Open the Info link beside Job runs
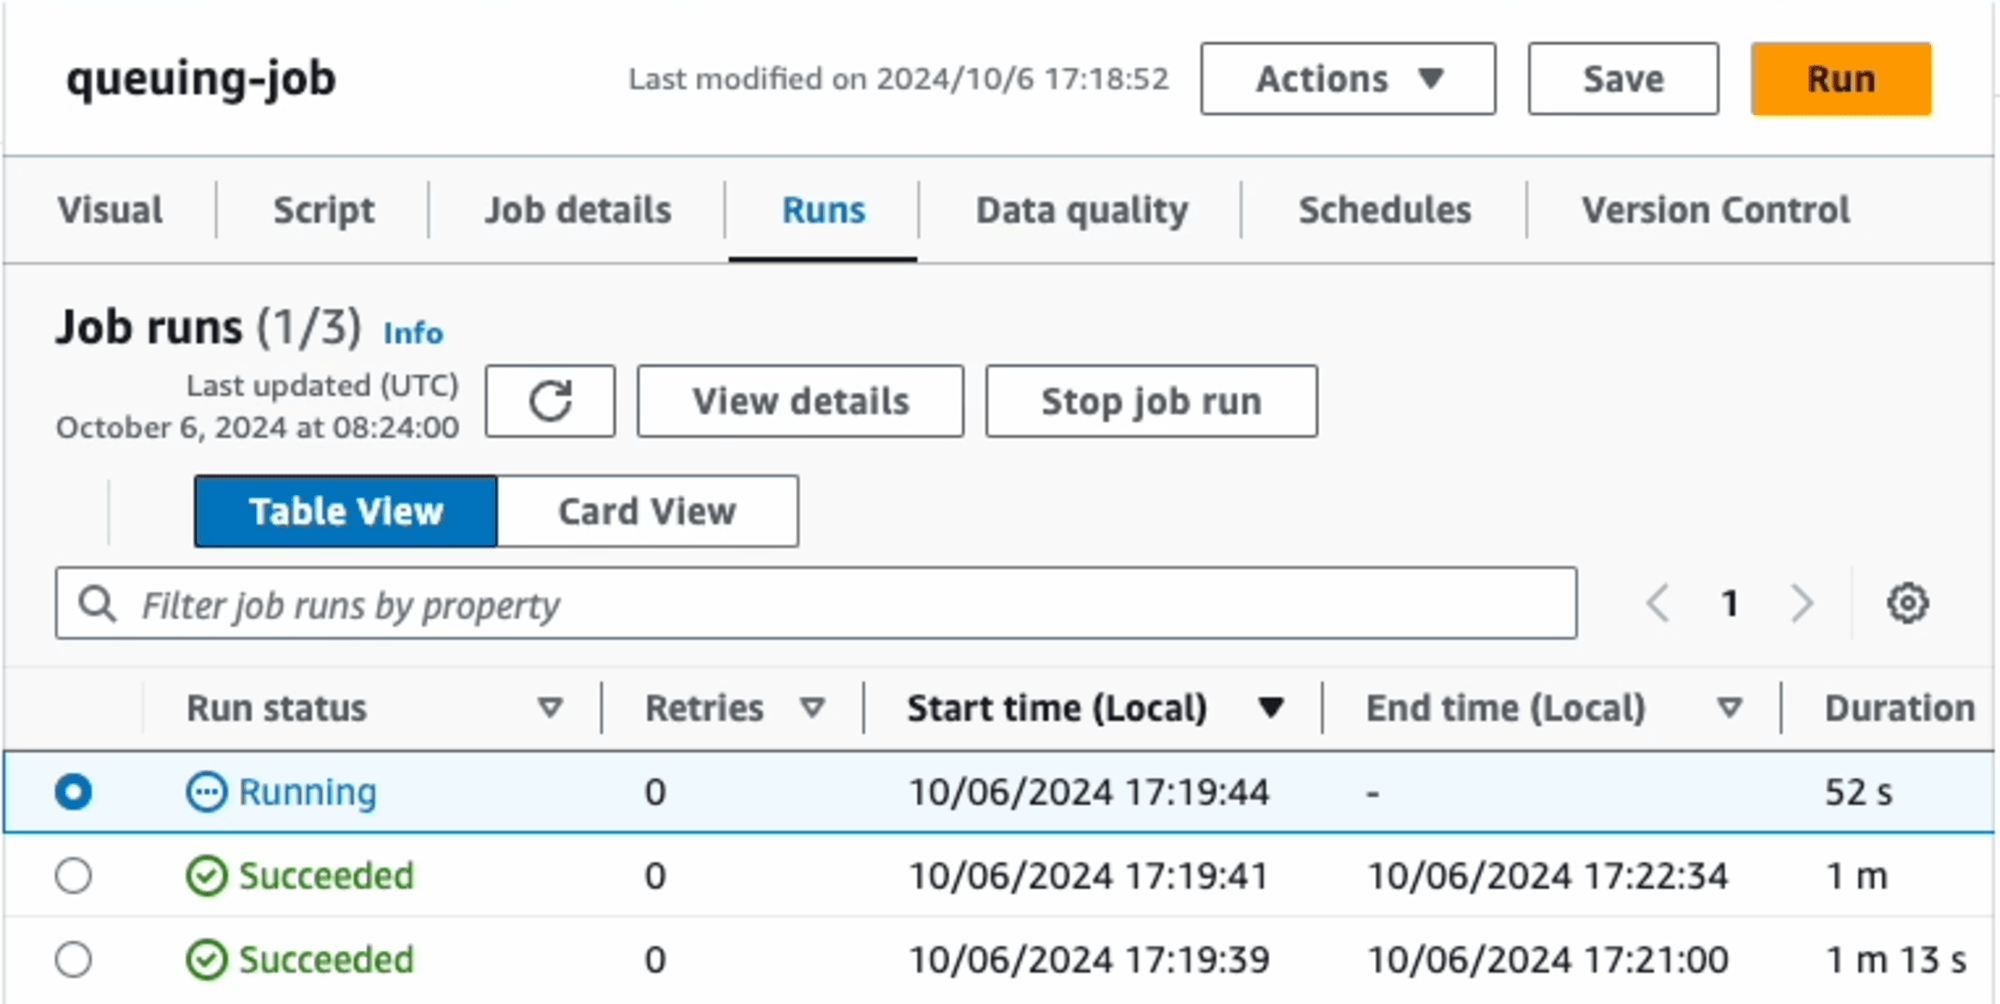Image resolution: width=2000 pixels, height=1004 pixels. pyautogui.click(x=413, y=333)
